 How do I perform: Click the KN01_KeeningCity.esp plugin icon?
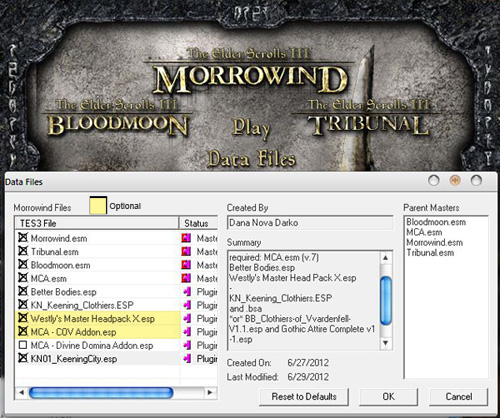(187, 359)
